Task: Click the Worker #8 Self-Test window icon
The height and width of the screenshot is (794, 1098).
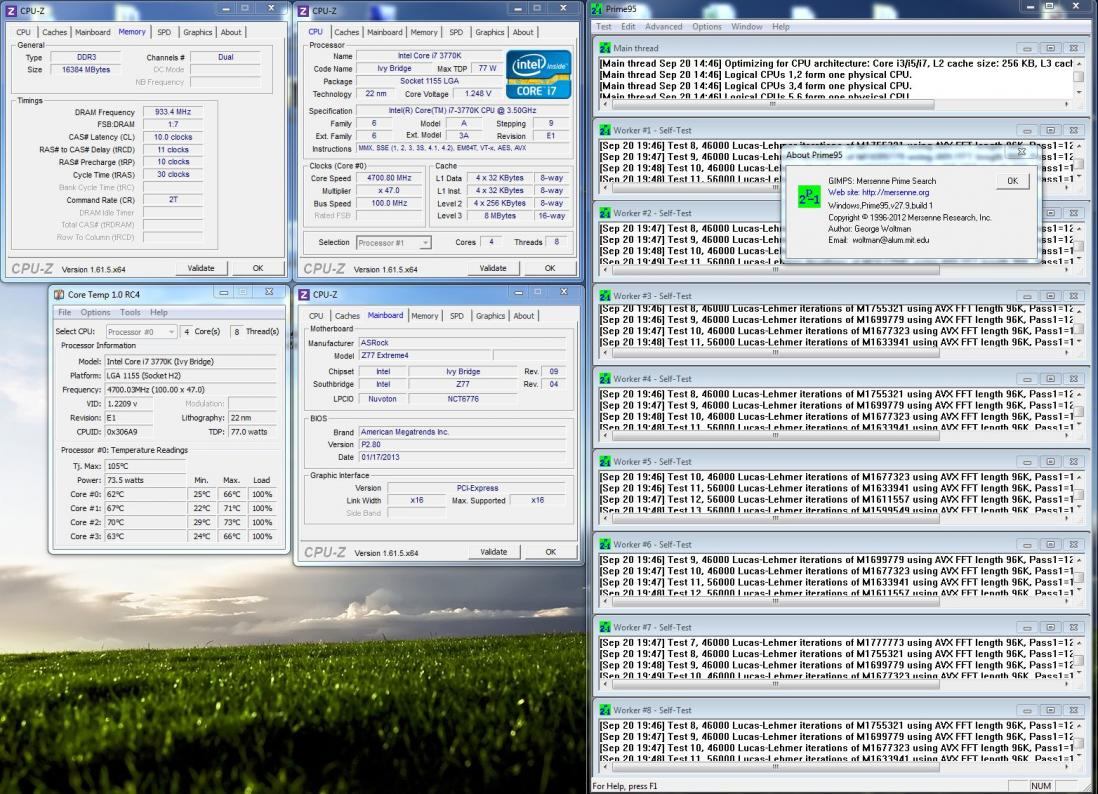Action: coord(605,710)
